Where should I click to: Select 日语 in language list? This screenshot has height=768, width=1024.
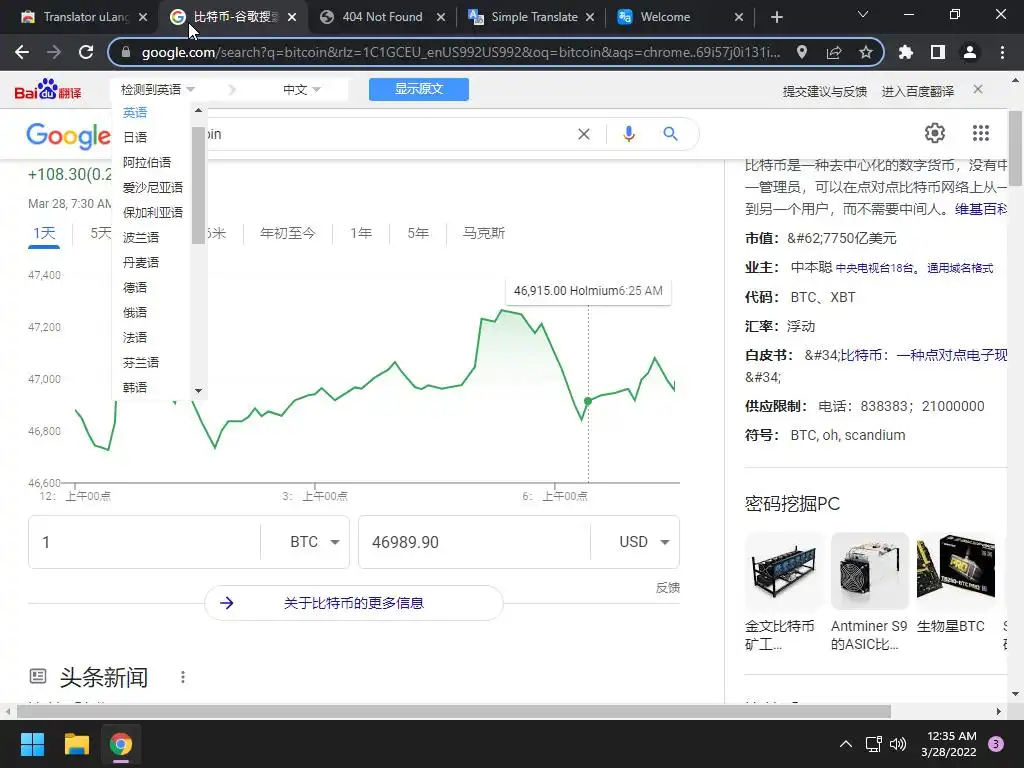coord(135,137)
